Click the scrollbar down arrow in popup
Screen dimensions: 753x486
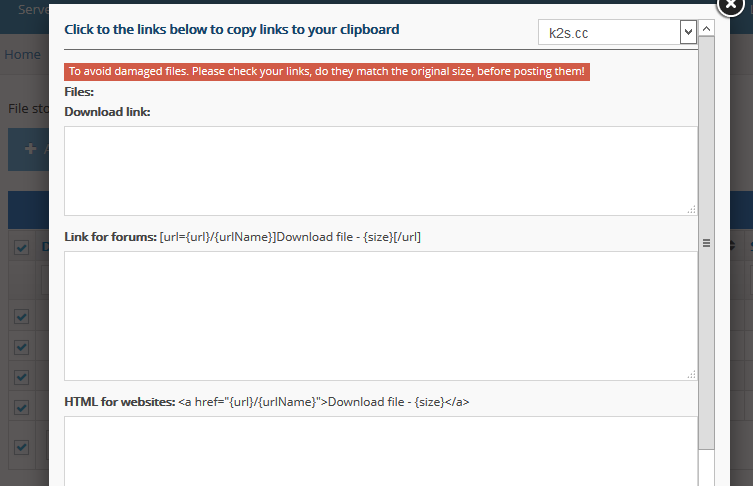pos(706,477)
